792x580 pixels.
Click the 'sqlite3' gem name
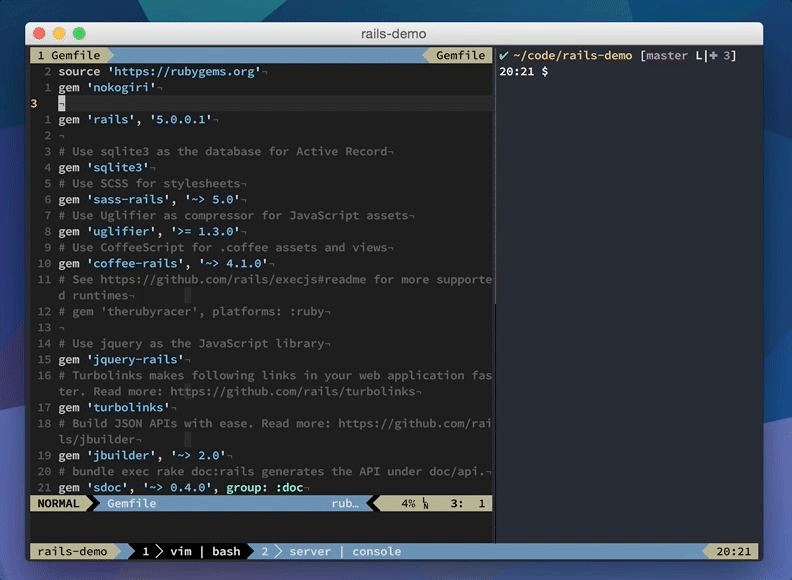[x=117, y=167]
